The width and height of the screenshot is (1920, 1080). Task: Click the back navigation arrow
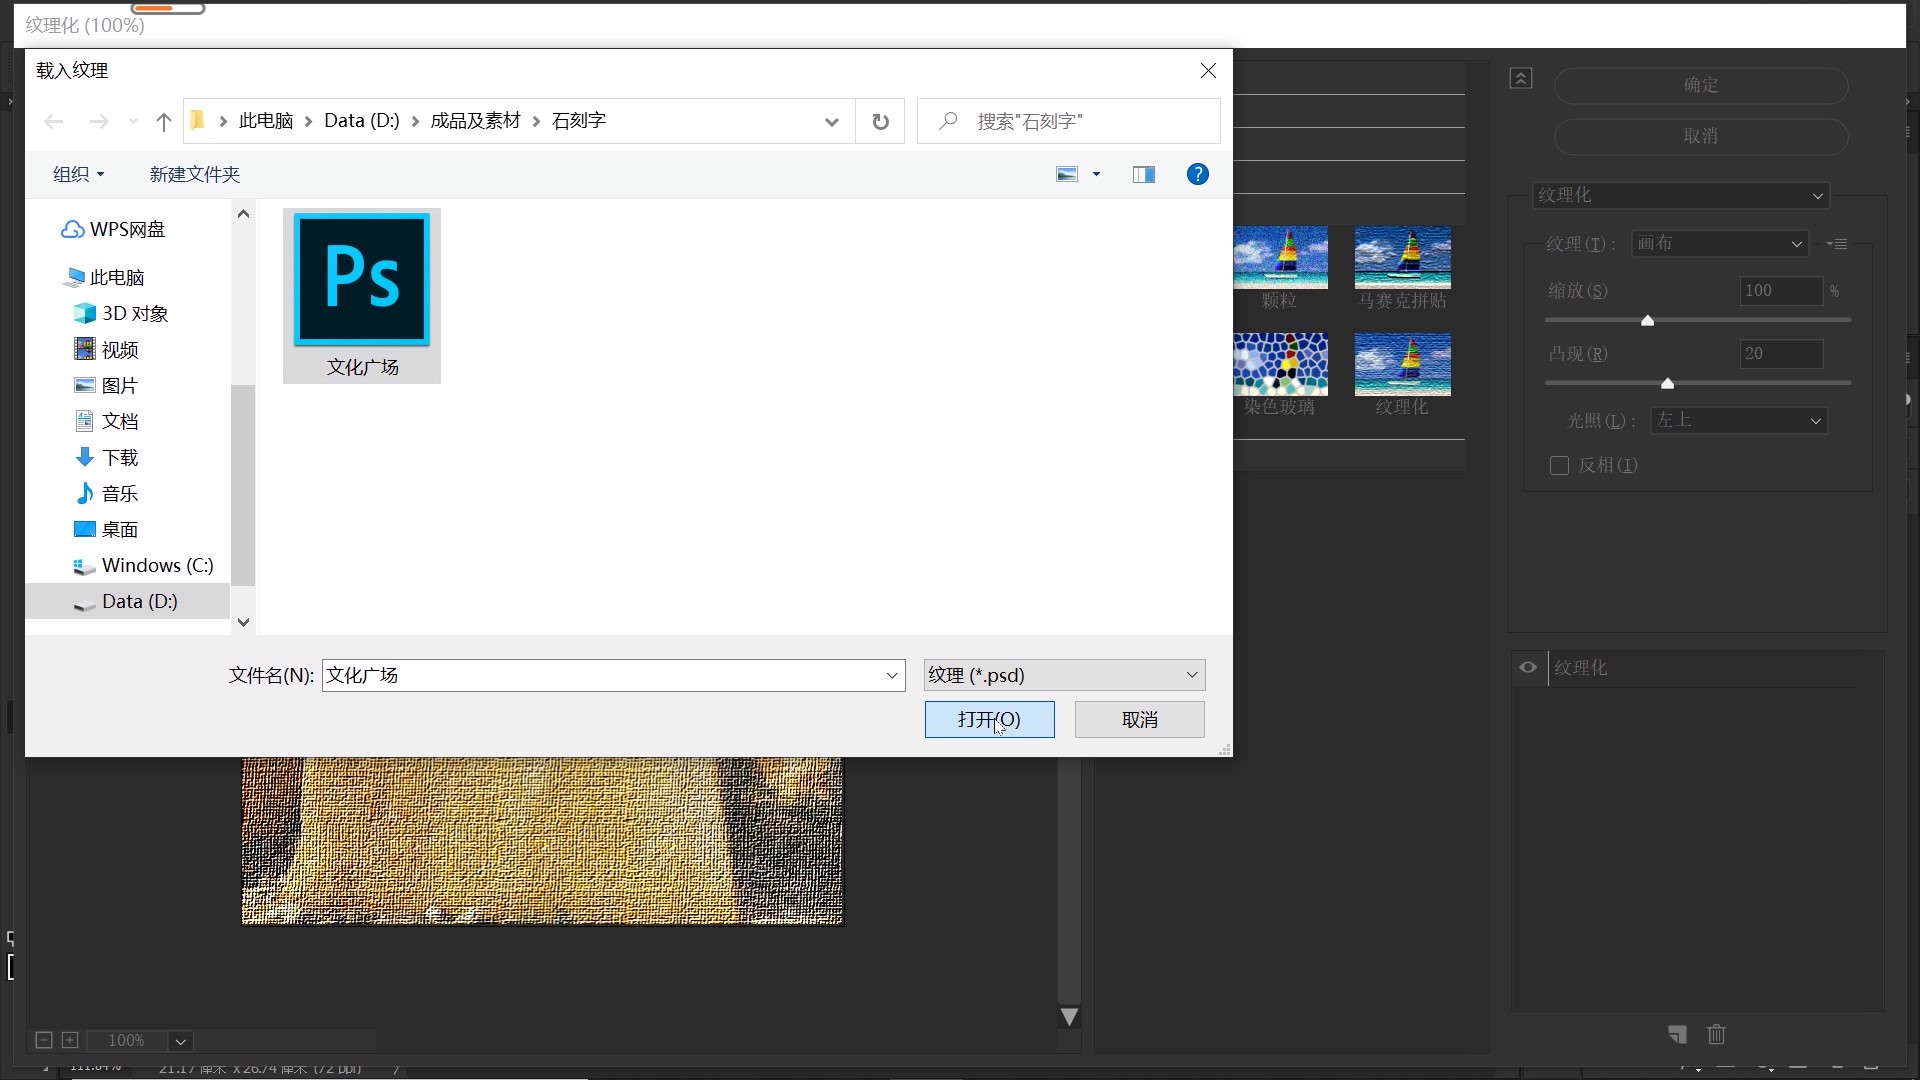click(54, 121)
